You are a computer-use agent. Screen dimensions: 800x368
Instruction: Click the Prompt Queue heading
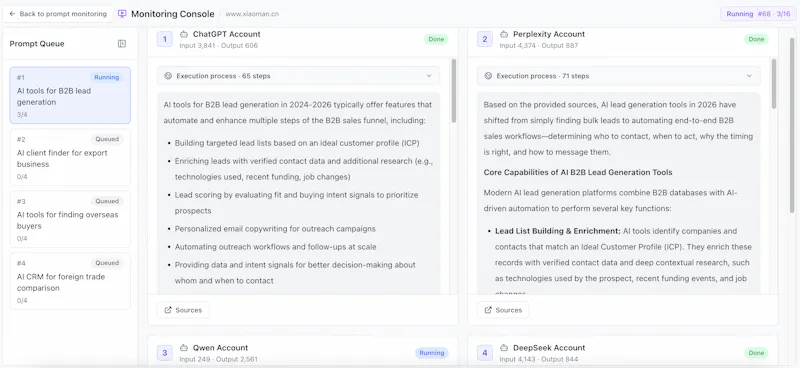click(37, 44)
